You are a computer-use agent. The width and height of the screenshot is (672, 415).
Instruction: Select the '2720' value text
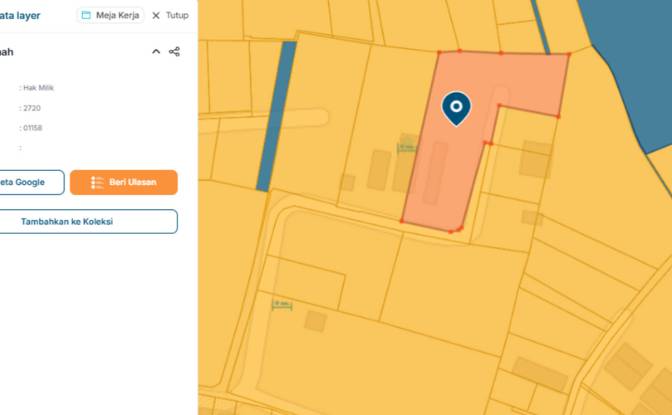(32, 108)
